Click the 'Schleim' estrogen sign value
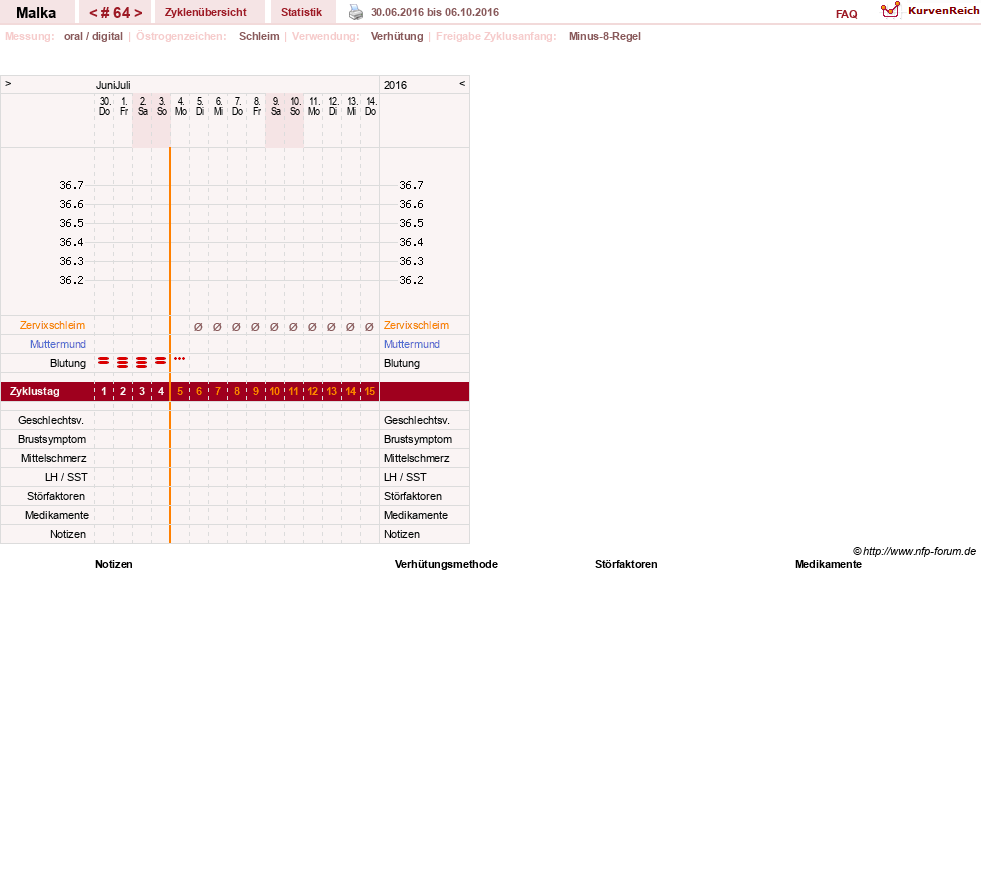Image resolution: width=981 pixels, height=883 pixels. tap(259, 36)
